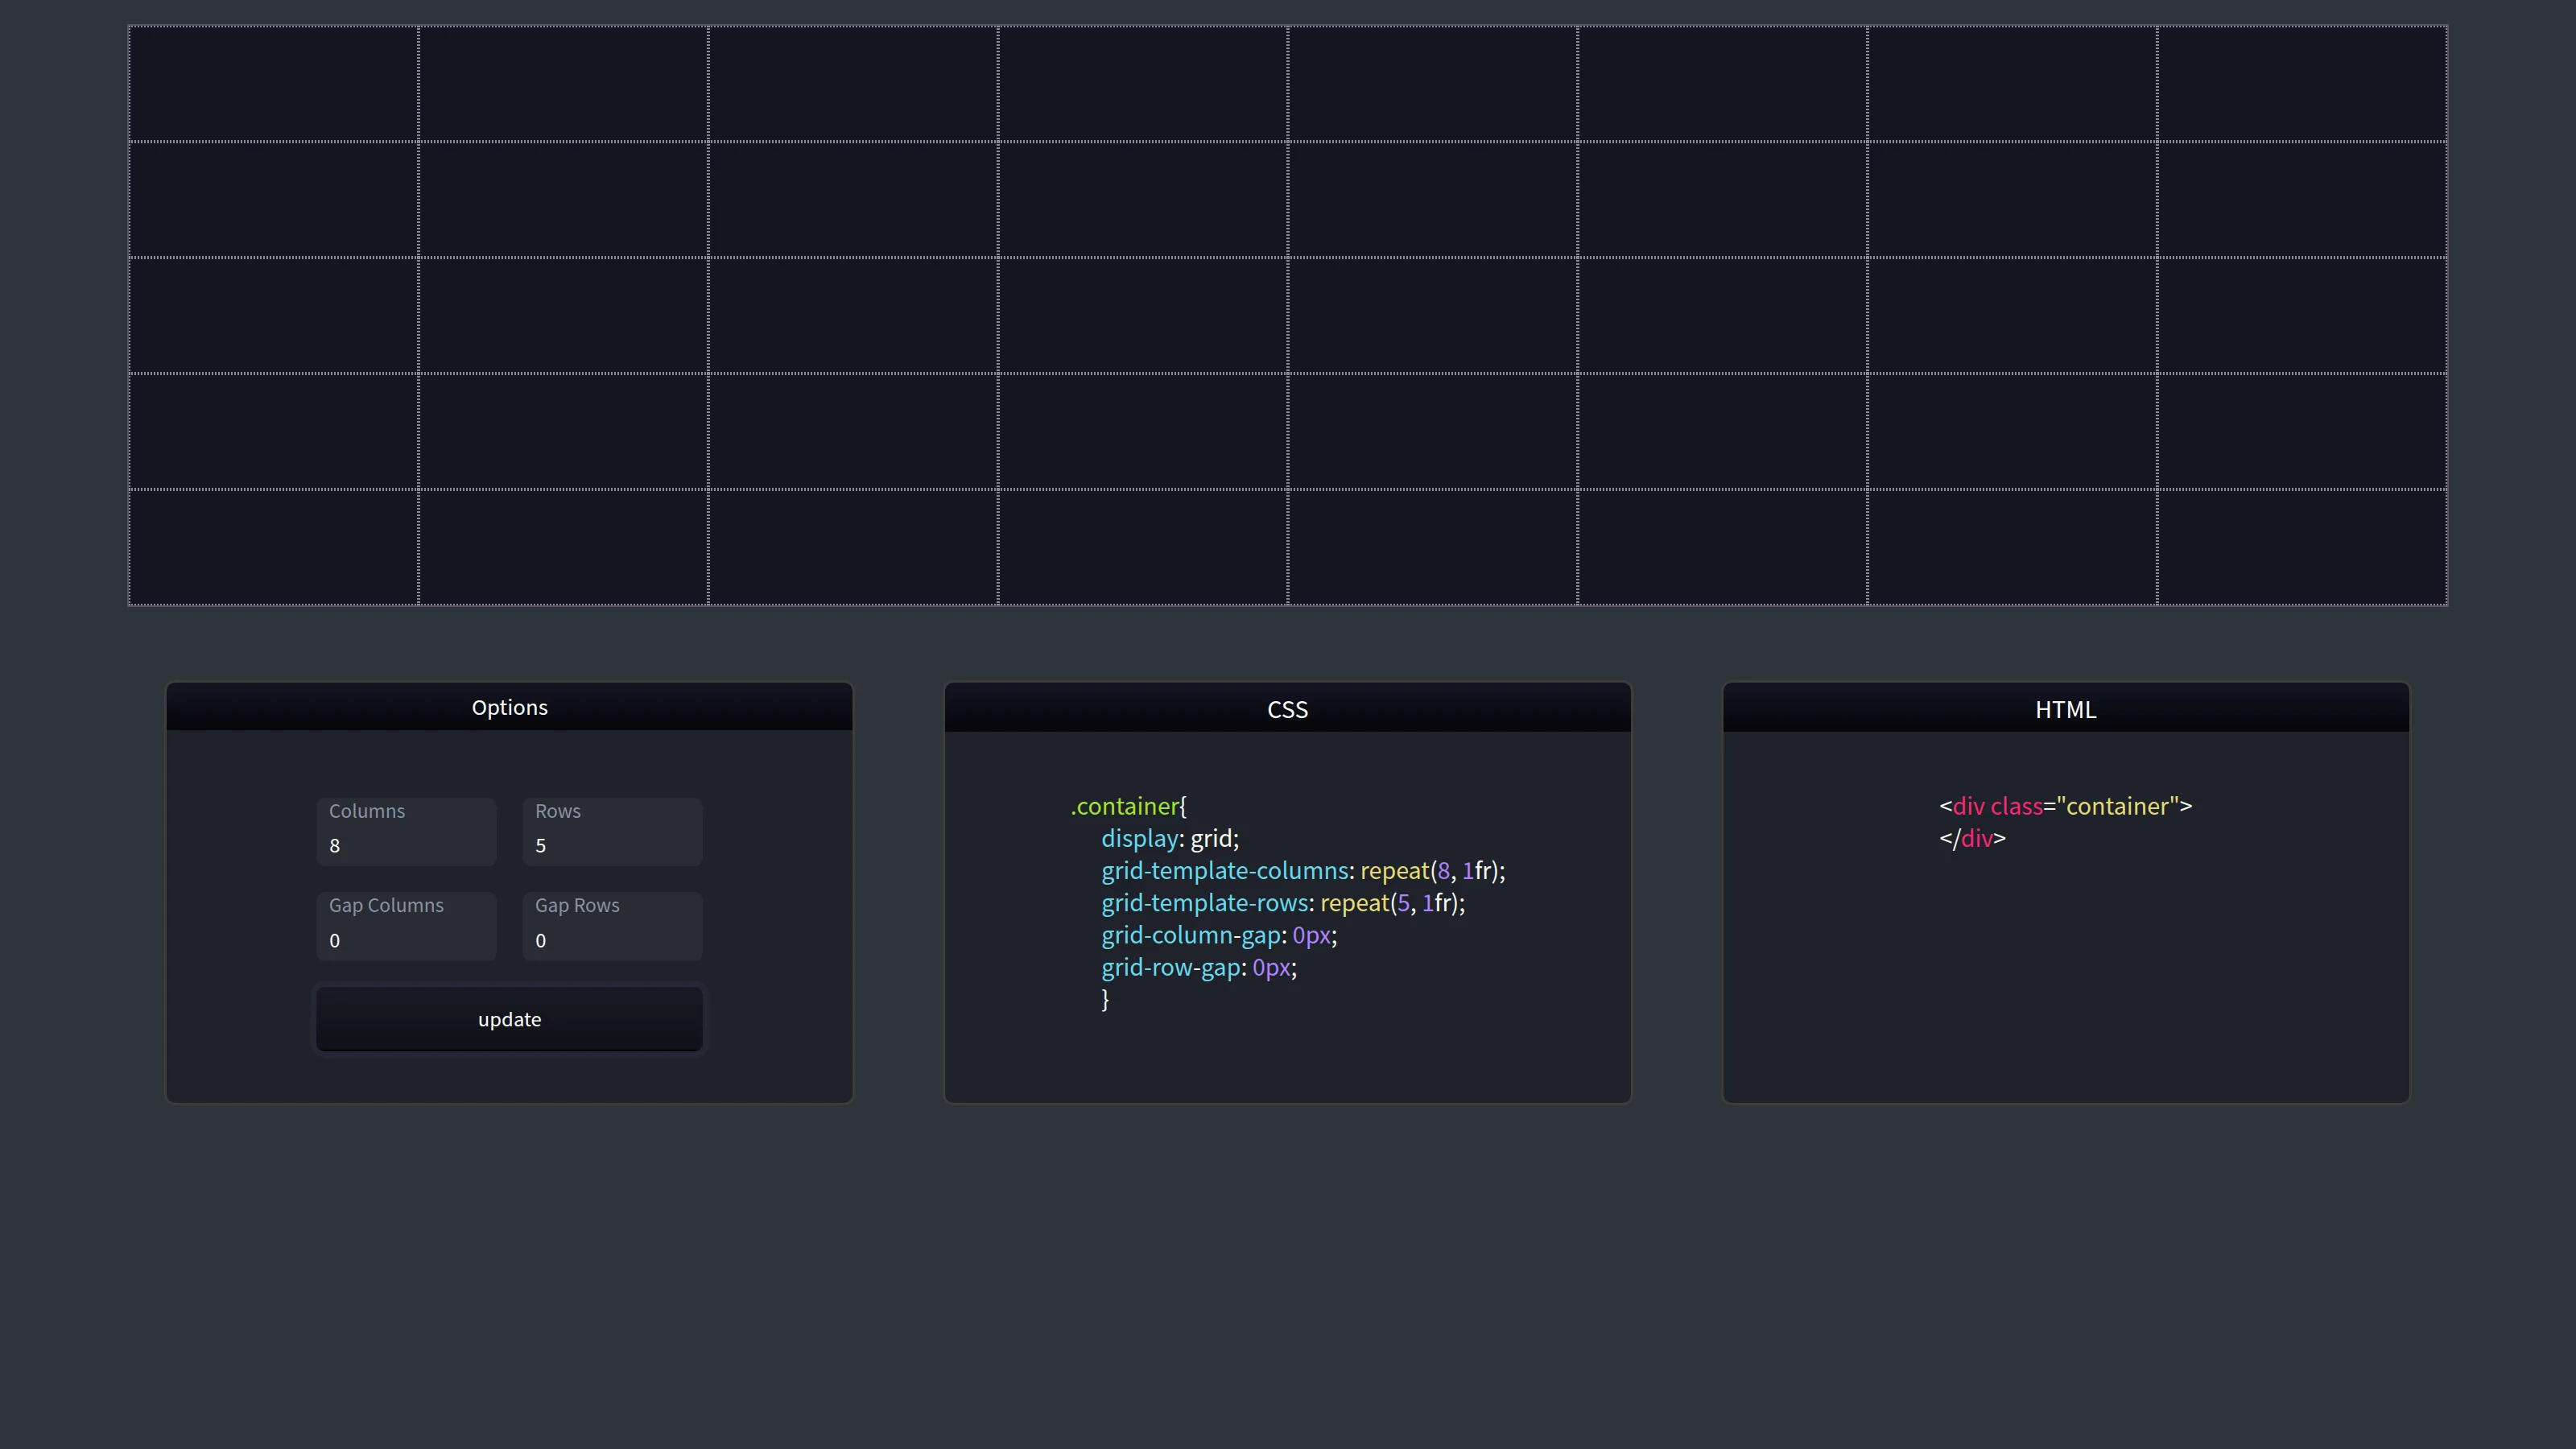2576x1449 pixels.
Task: Click the grid-row-gap code line
Action: (1199, 967)
